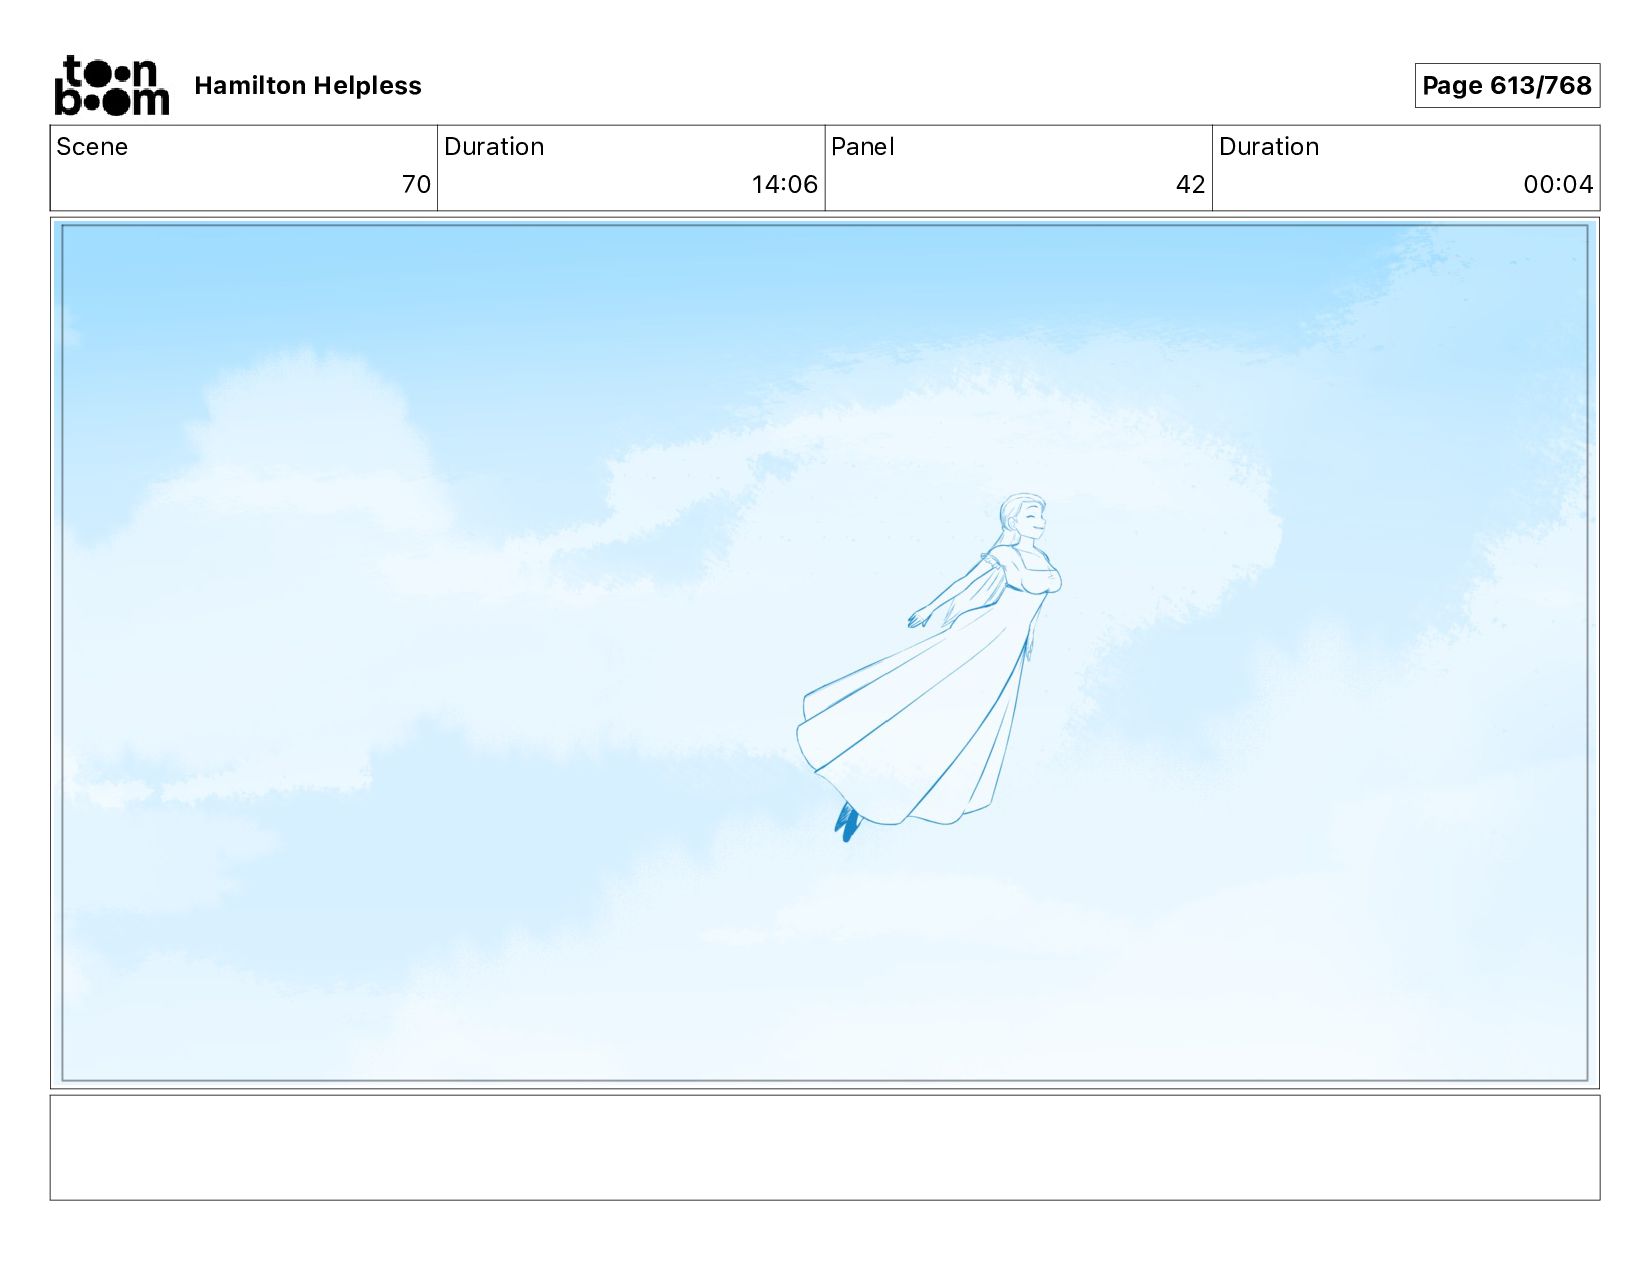The image size is (1650, 1275).
Task: Click the panel duration value '00:04'
Action: tap(1558, 184)
